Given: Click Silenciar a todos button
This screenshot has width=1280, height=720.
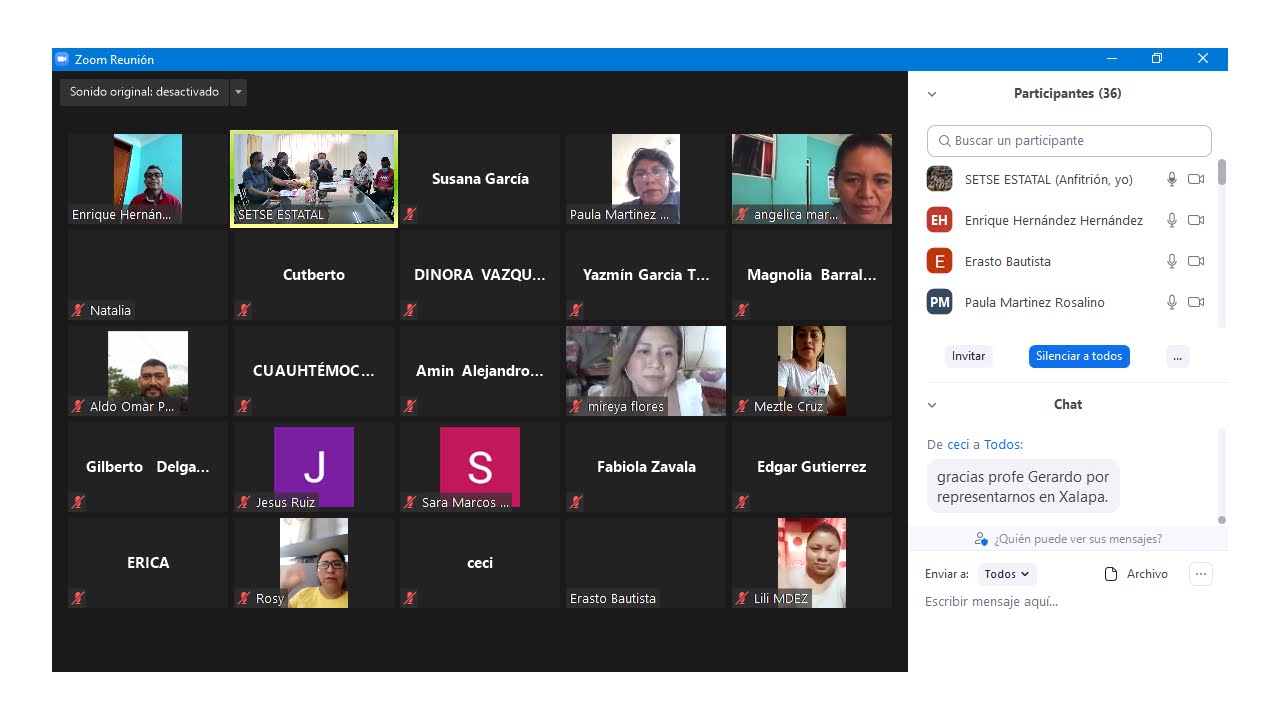Looking at the screenshot, I should [x=1079, y=356].
